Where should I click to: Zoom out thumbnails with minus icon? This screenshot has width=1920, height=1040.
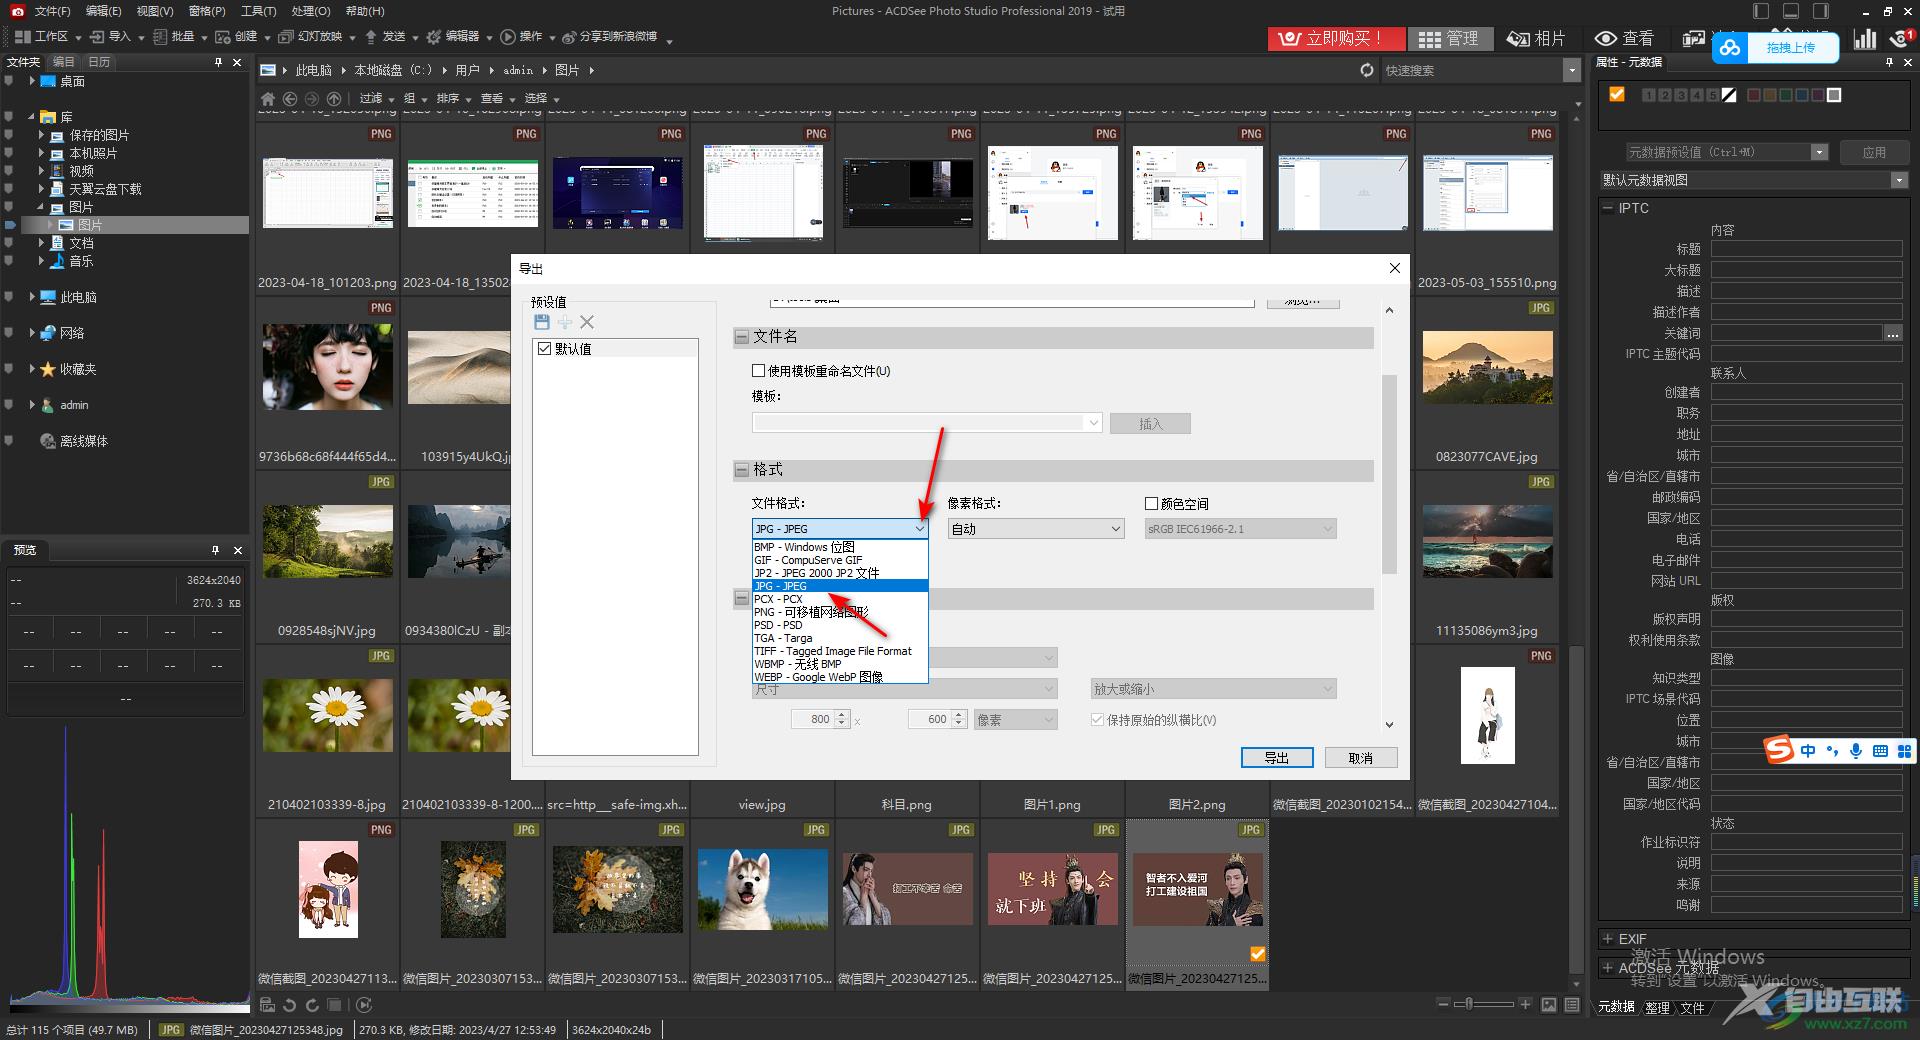pos(1442,1004)
